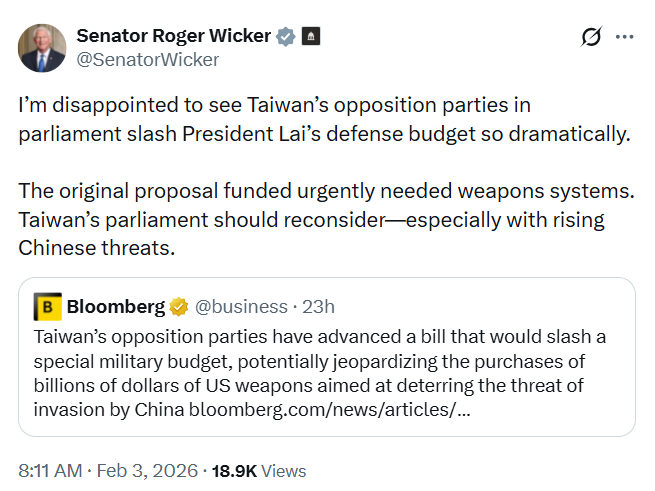The image size is (655, 491).
Task: Click the yellow Bloomberg logo avatar
Action: point(47,305)
